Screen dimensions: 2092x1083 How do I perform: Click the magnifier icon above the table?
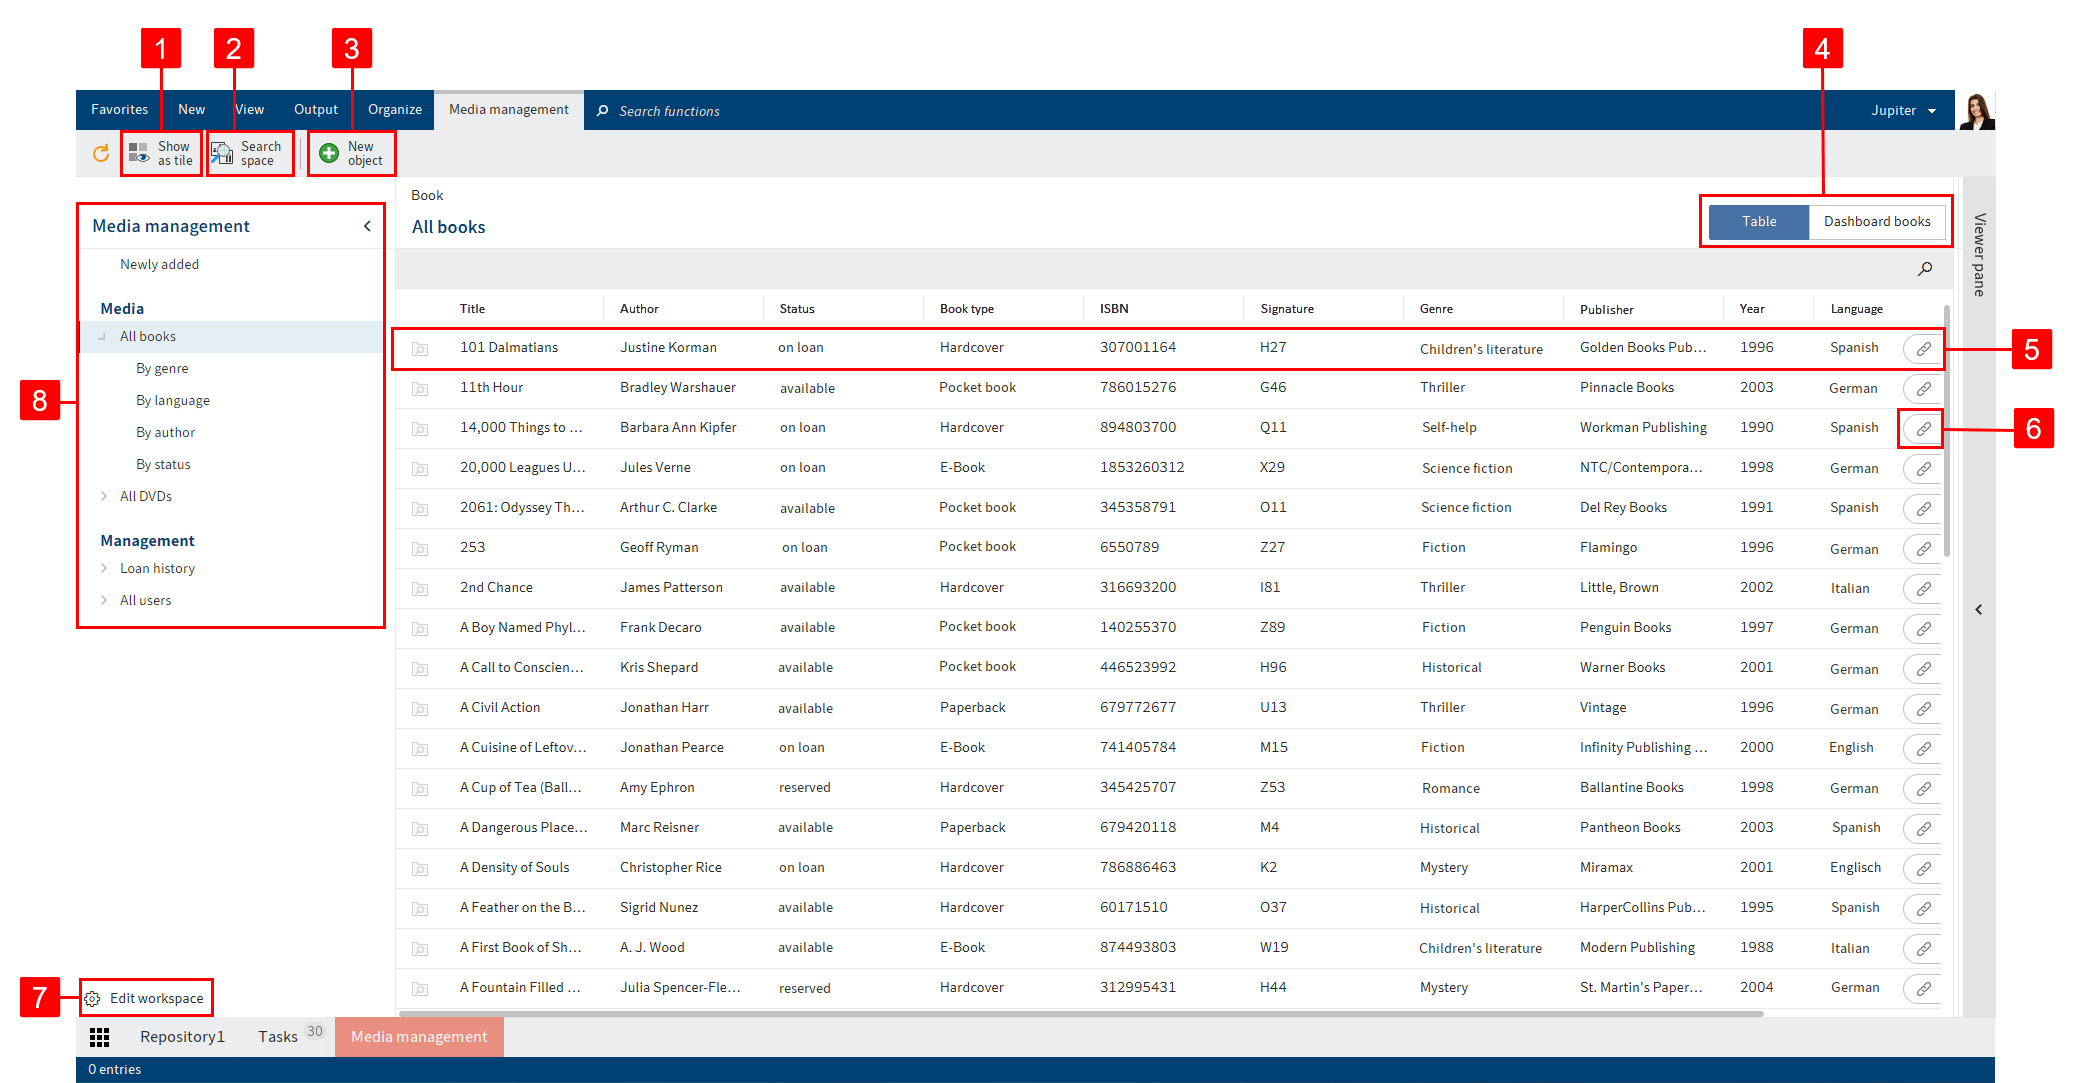click(1925, 268)
